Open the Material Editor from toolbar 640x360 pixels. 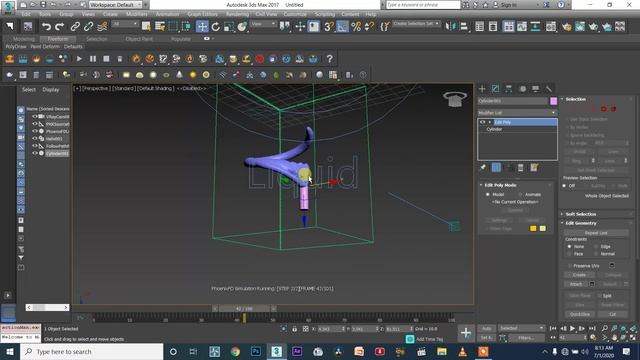(x=551, y=27)
